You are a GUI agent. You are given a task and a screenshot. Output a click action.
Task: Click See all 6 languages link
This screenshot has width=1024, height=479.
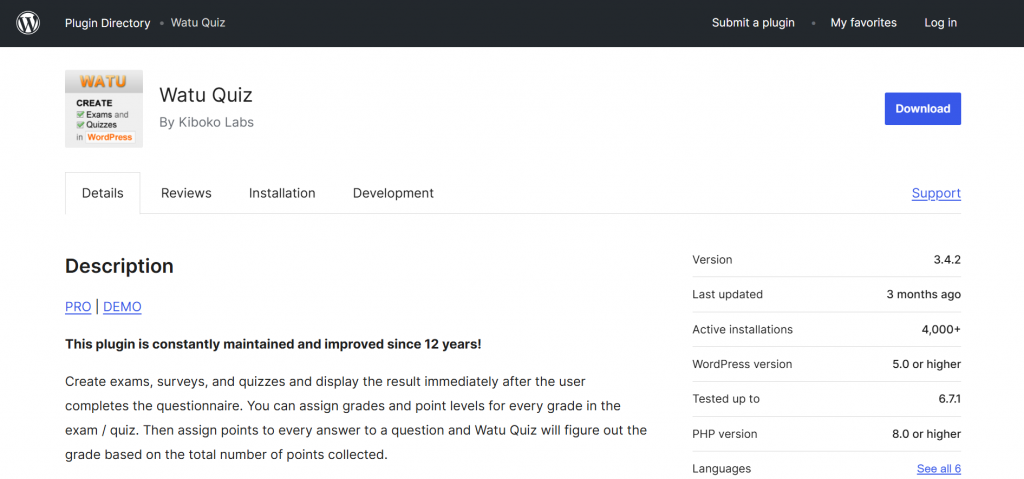coord(938,469)
